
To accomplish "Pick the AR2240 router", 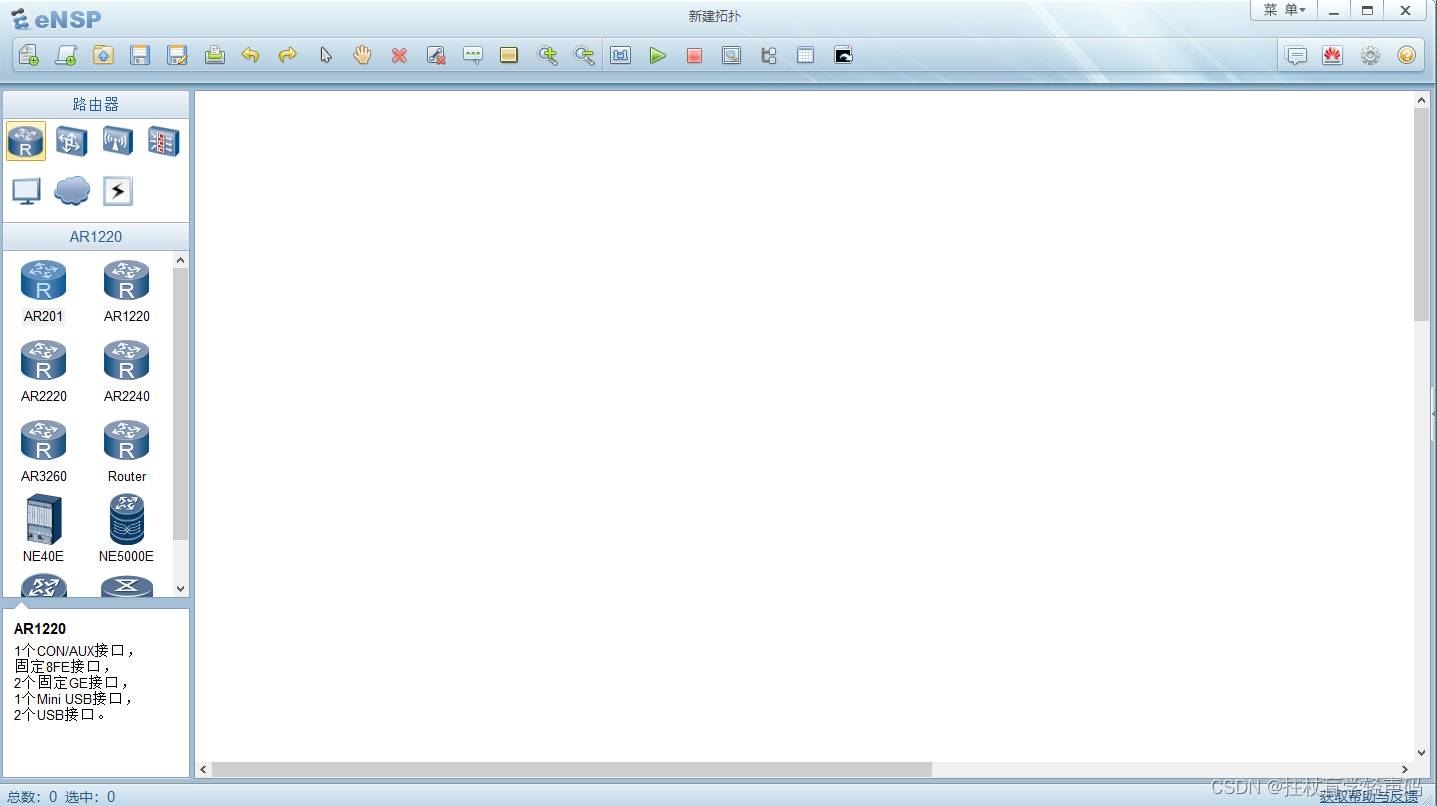I will pyautogui.click(x=127, y=371).
